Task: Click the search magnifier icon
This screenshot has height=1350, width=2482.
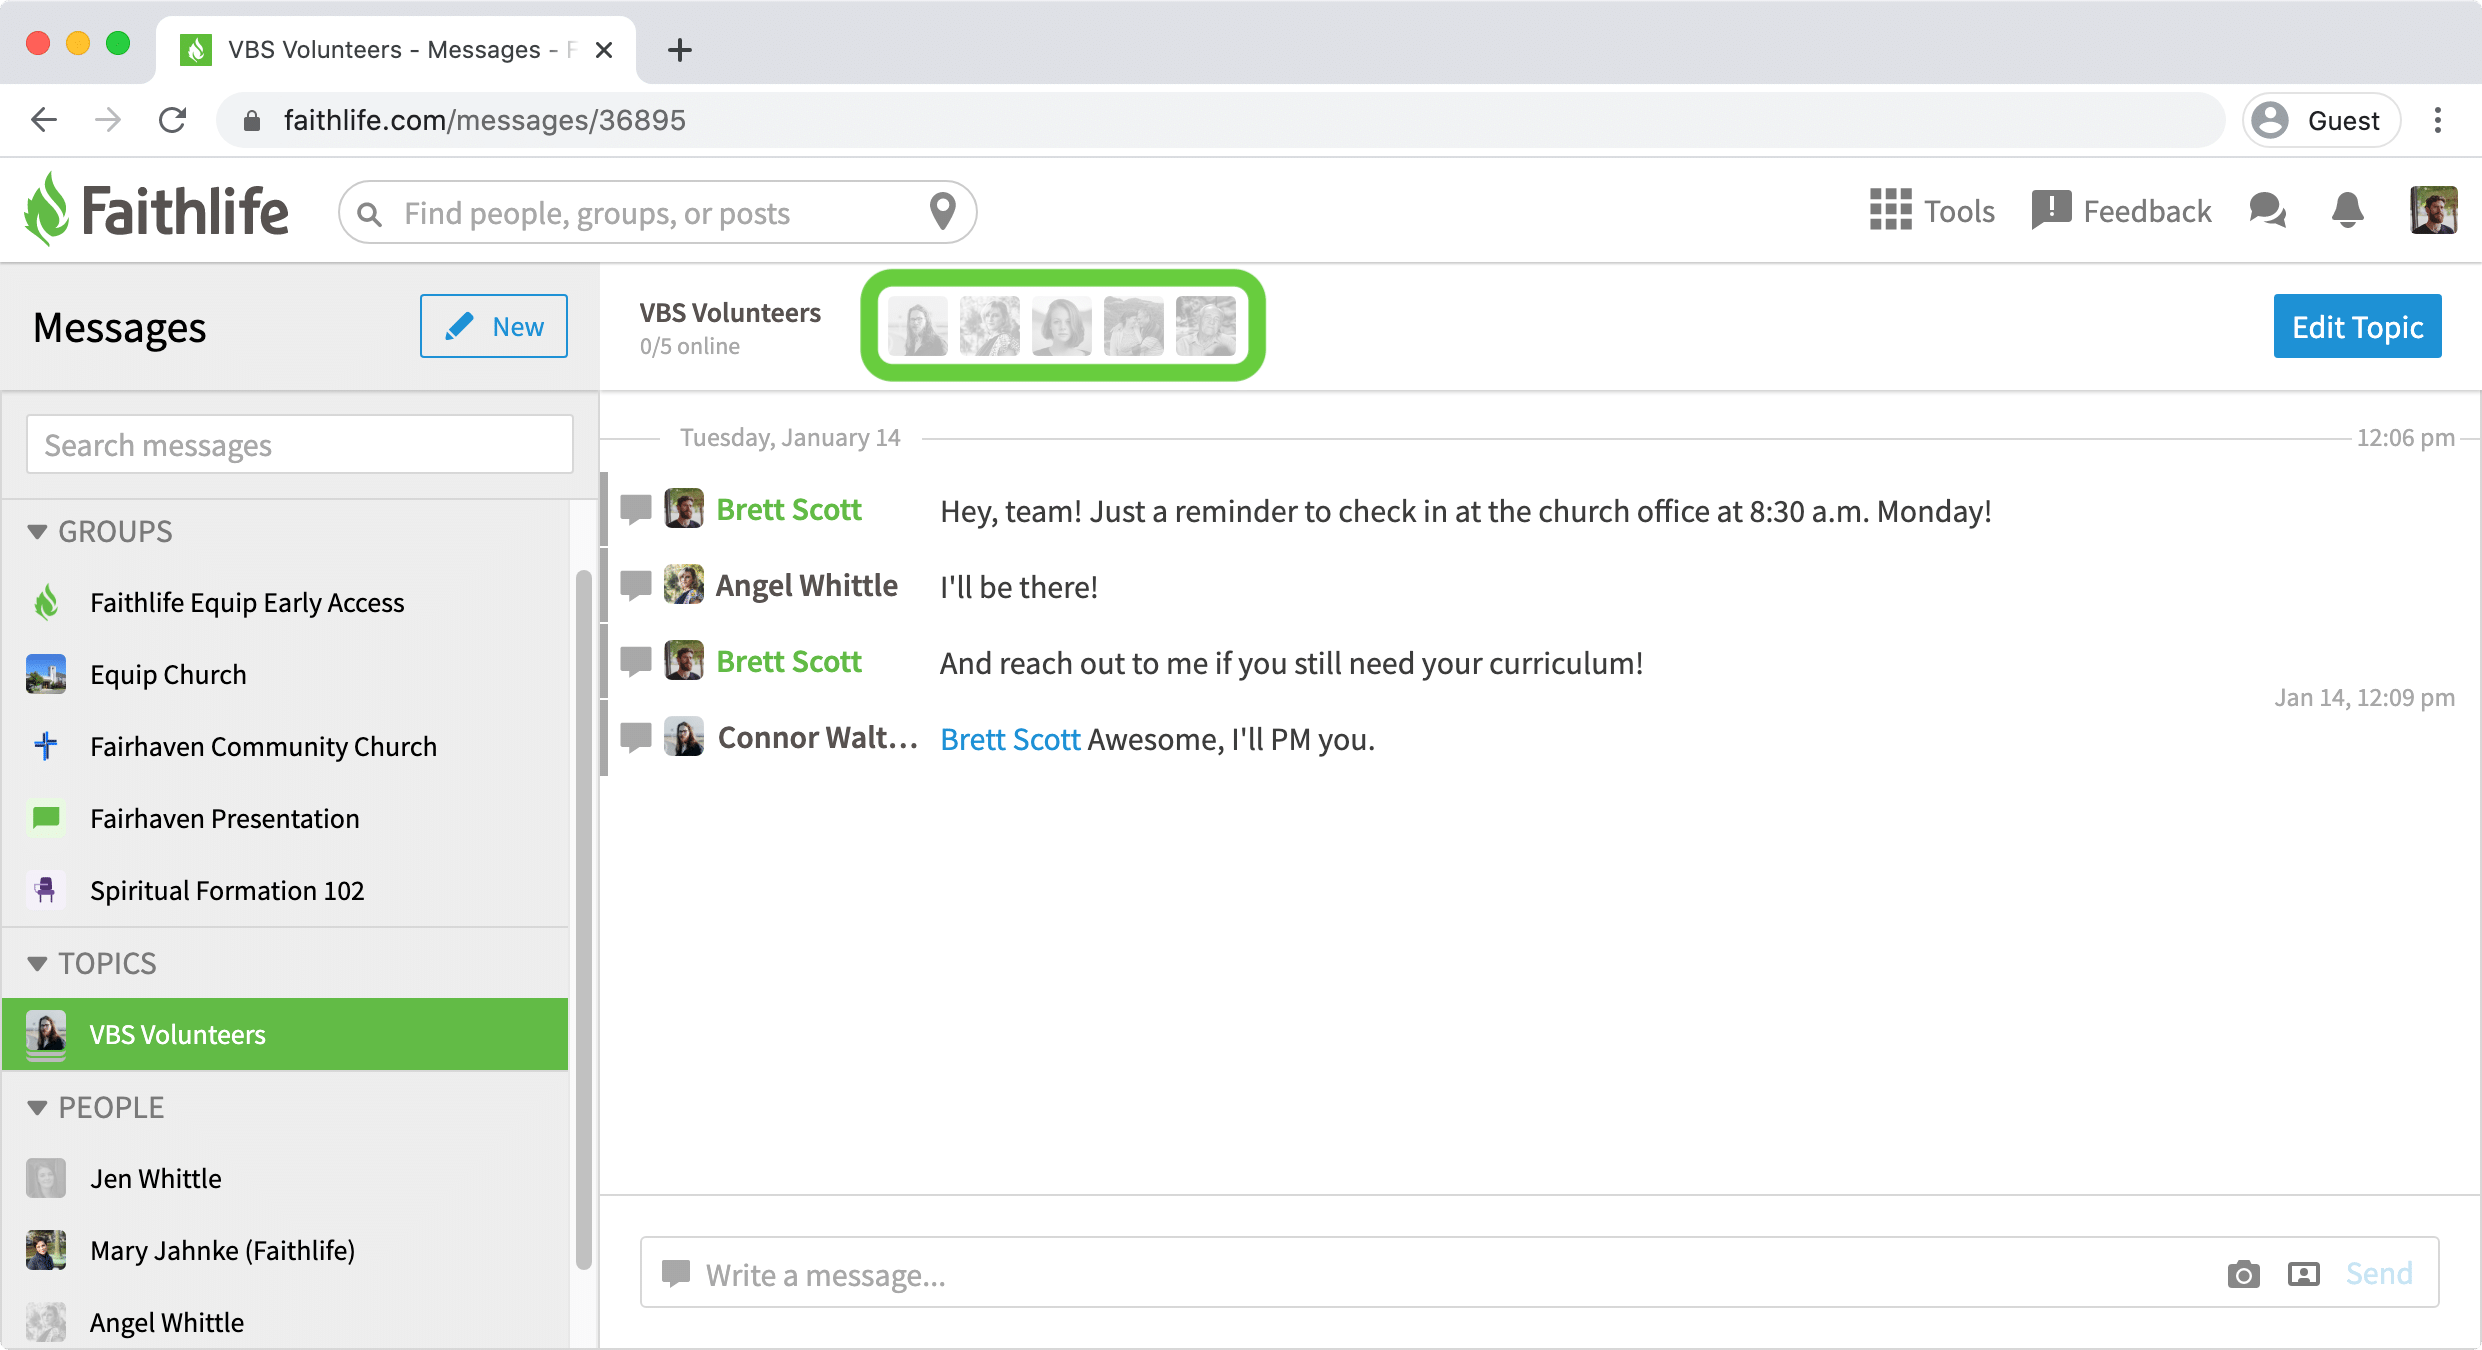Action: click(369, 214)
